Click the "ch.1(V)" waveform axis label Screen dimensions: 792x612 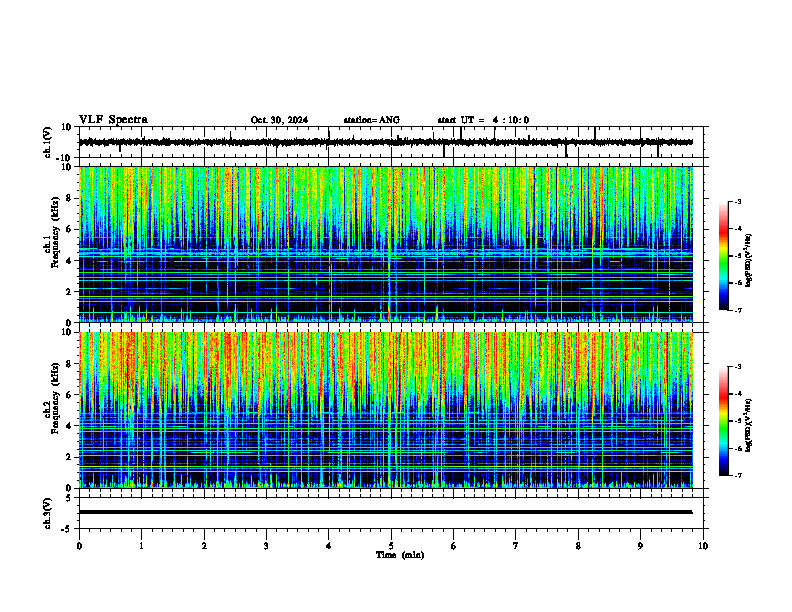pyautogui.click(x=47, y=142)
